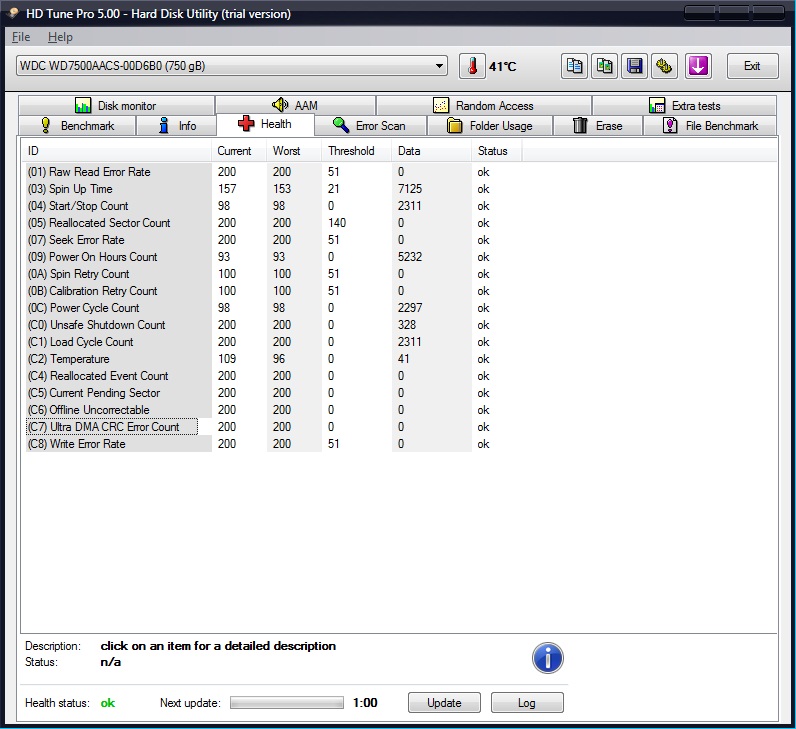This screenshot has width=796, height=729.
Task: Open the options gear icon
Action: (663, 66)
